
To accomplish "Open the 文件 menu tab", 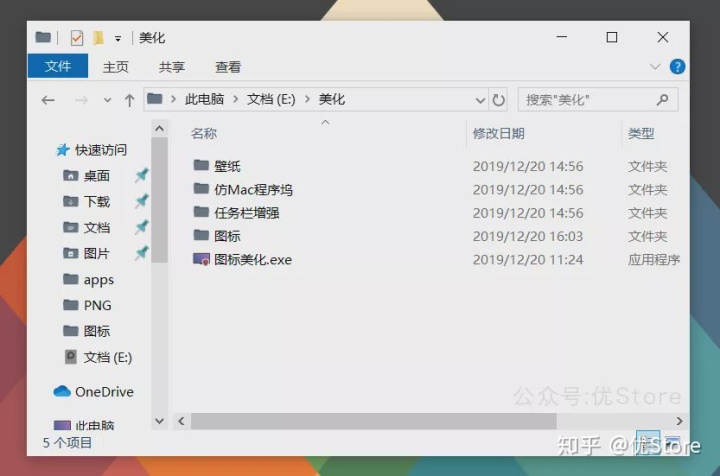I will (x=58, y=66).
